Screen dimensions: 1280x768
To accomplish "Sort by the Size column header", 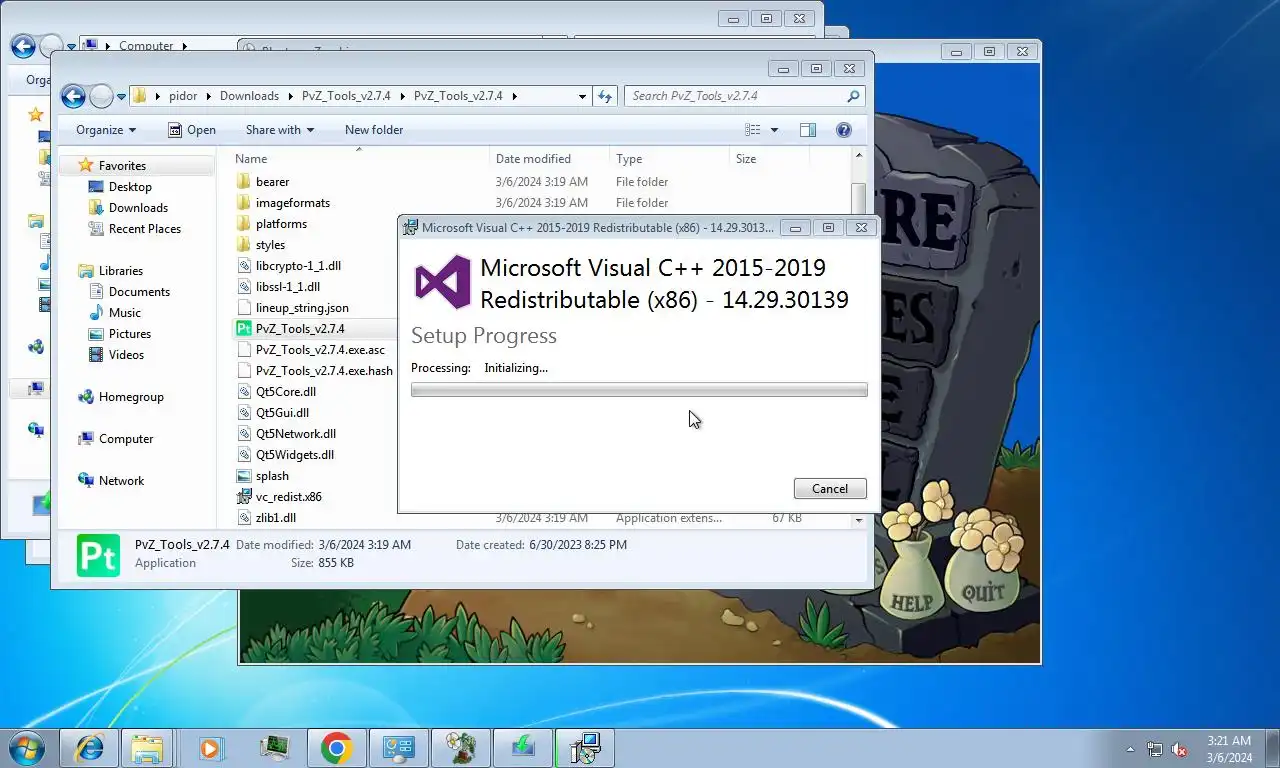I will tap(746, 159).
